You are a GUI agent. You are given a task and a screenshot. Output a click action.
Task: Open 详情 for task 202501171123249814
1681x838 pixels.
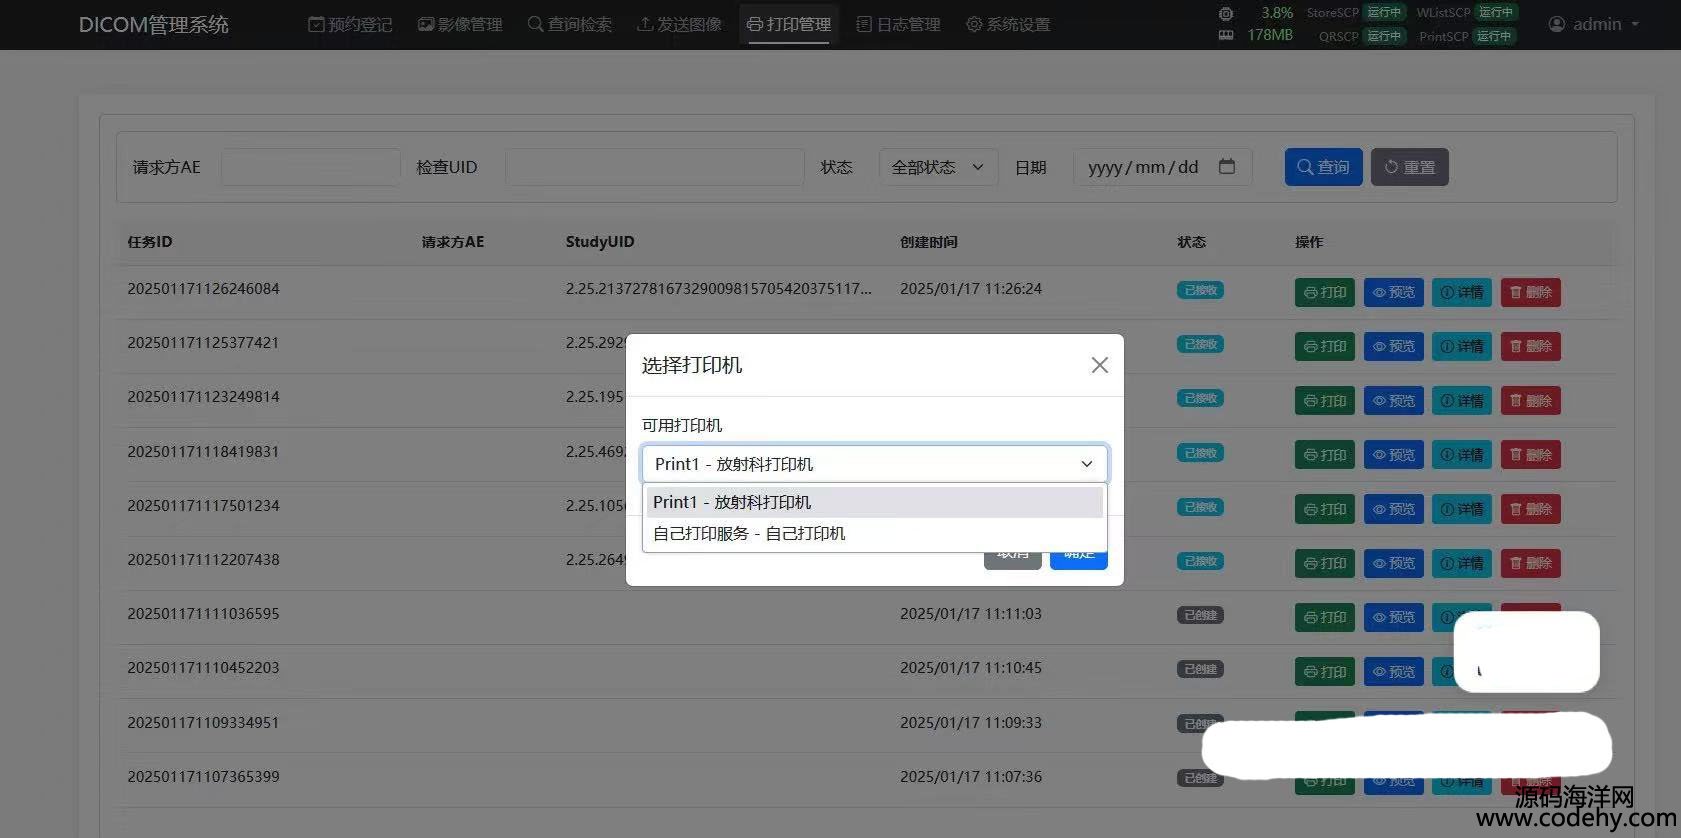(x=1461, y=401)
